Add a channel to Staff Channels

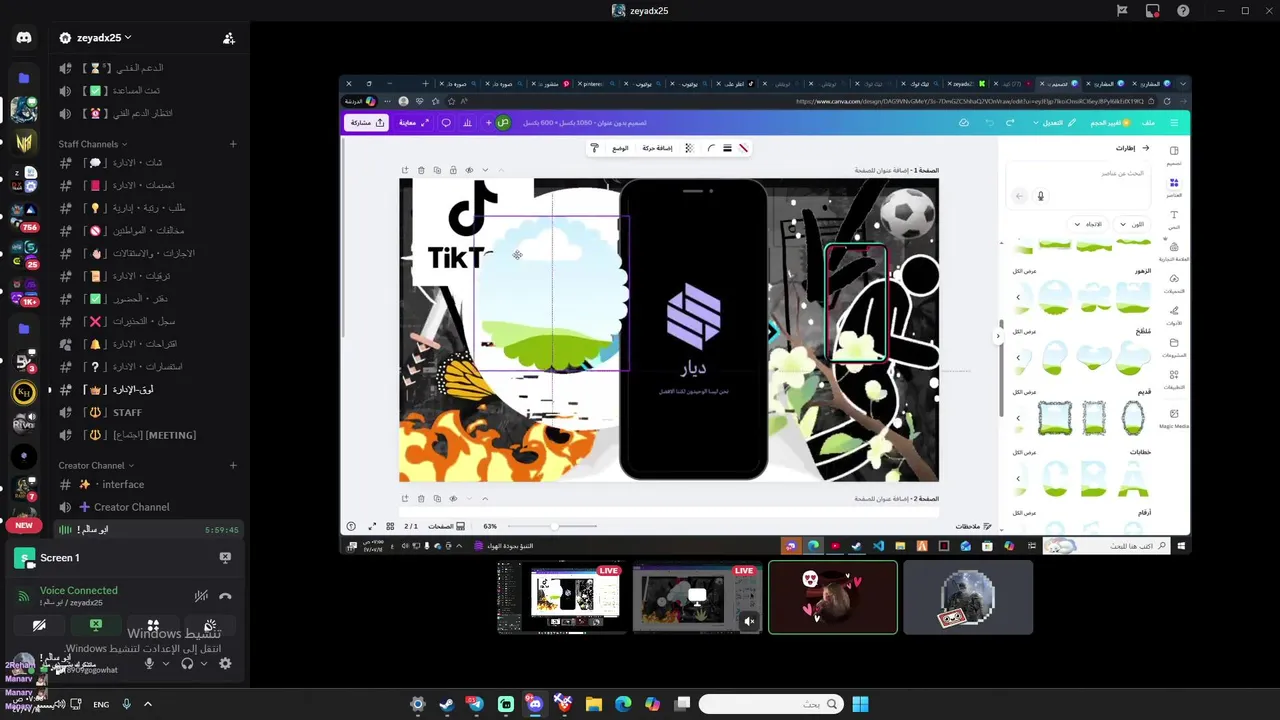pos(233,144)
